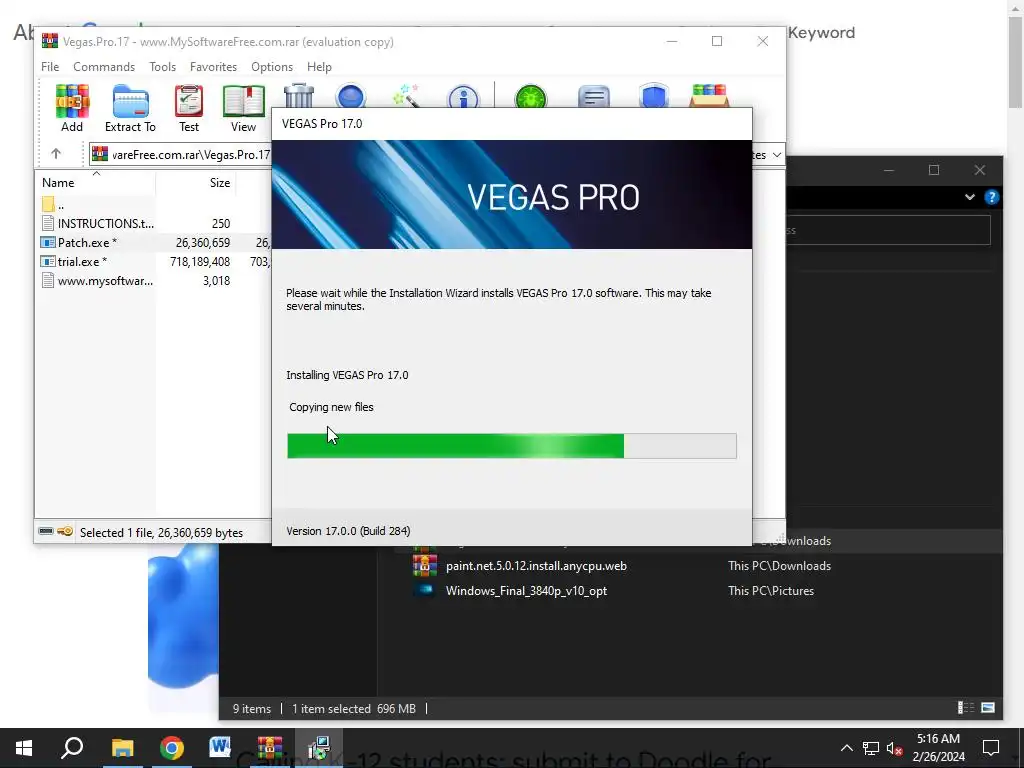1024x768 pixels.
Task: Click the '26,360,659' size cell for Patch.exe
Action: [202, 242]
